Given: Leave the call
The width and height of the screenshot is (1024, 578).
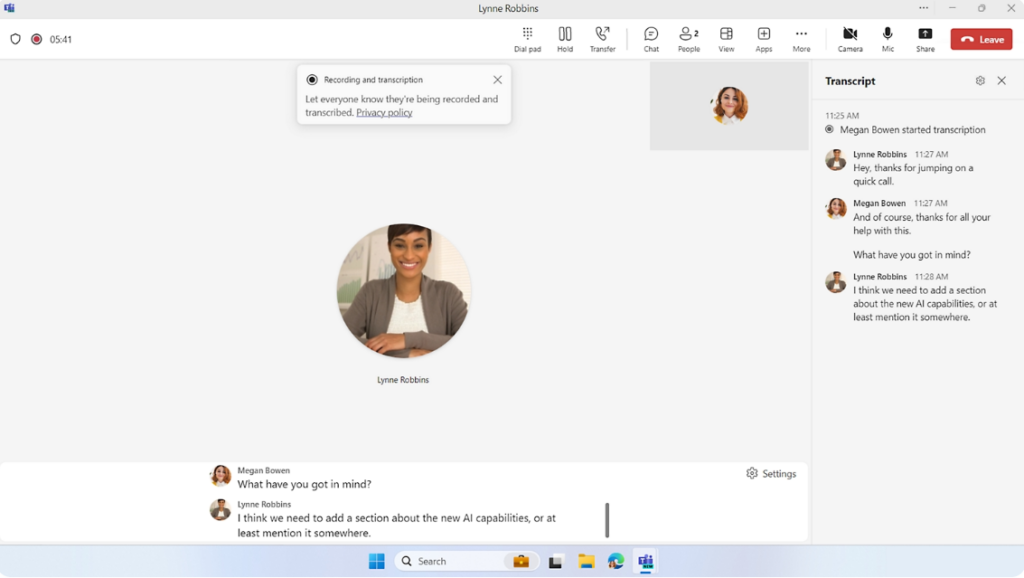Looking at the screenshot, I should (x=981, y=39).
